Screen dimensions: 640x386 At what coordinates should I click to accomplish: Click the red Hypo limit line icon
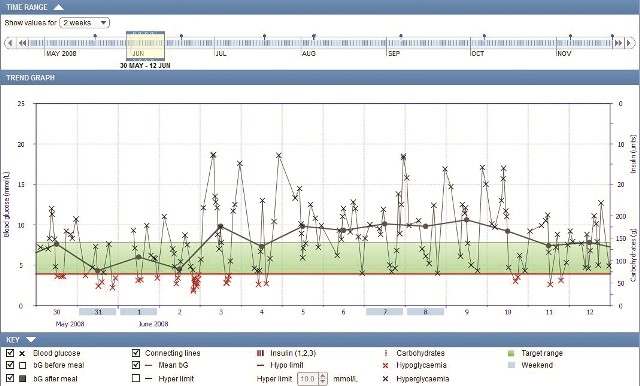coord(260,365)
